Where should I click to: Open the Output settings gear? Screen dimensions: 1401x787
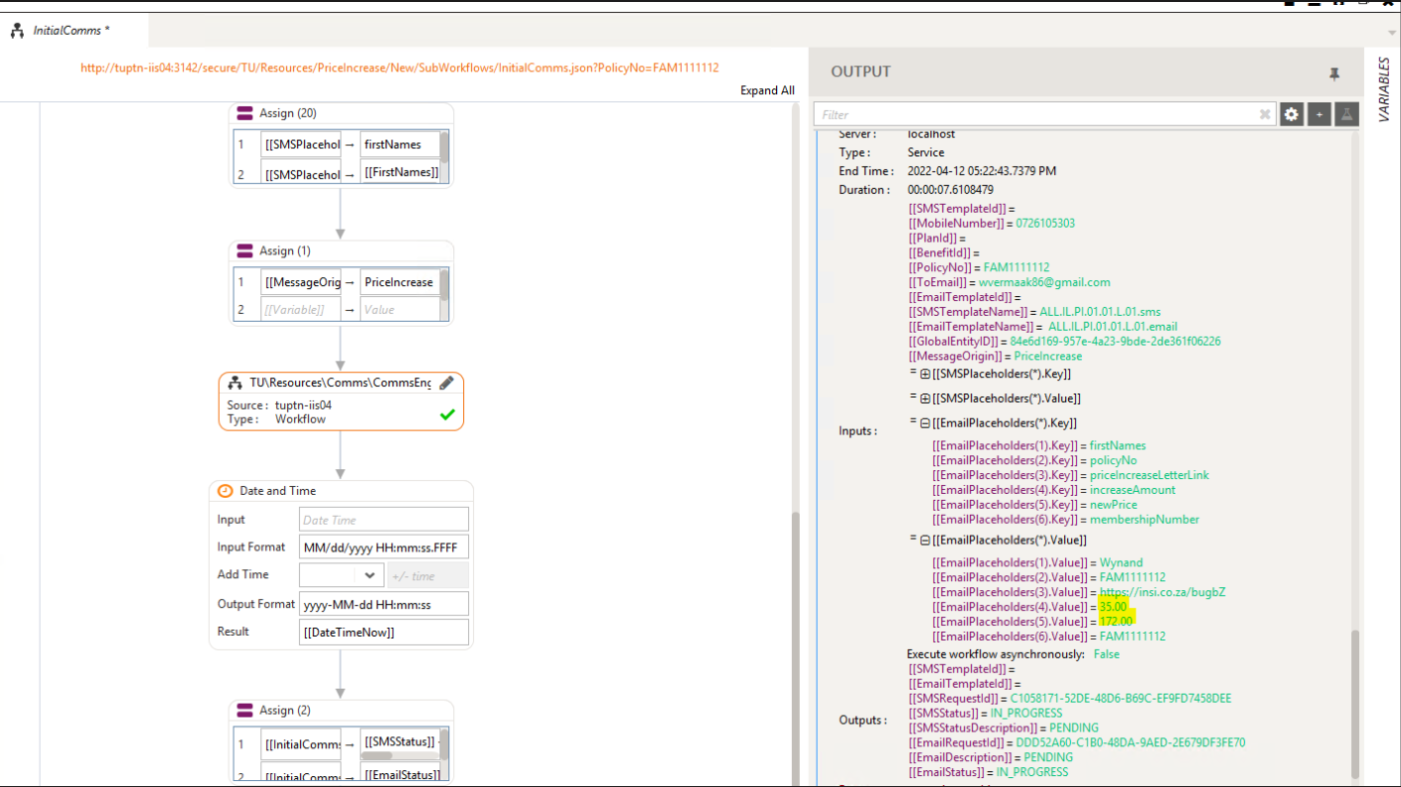(1292, 115)
